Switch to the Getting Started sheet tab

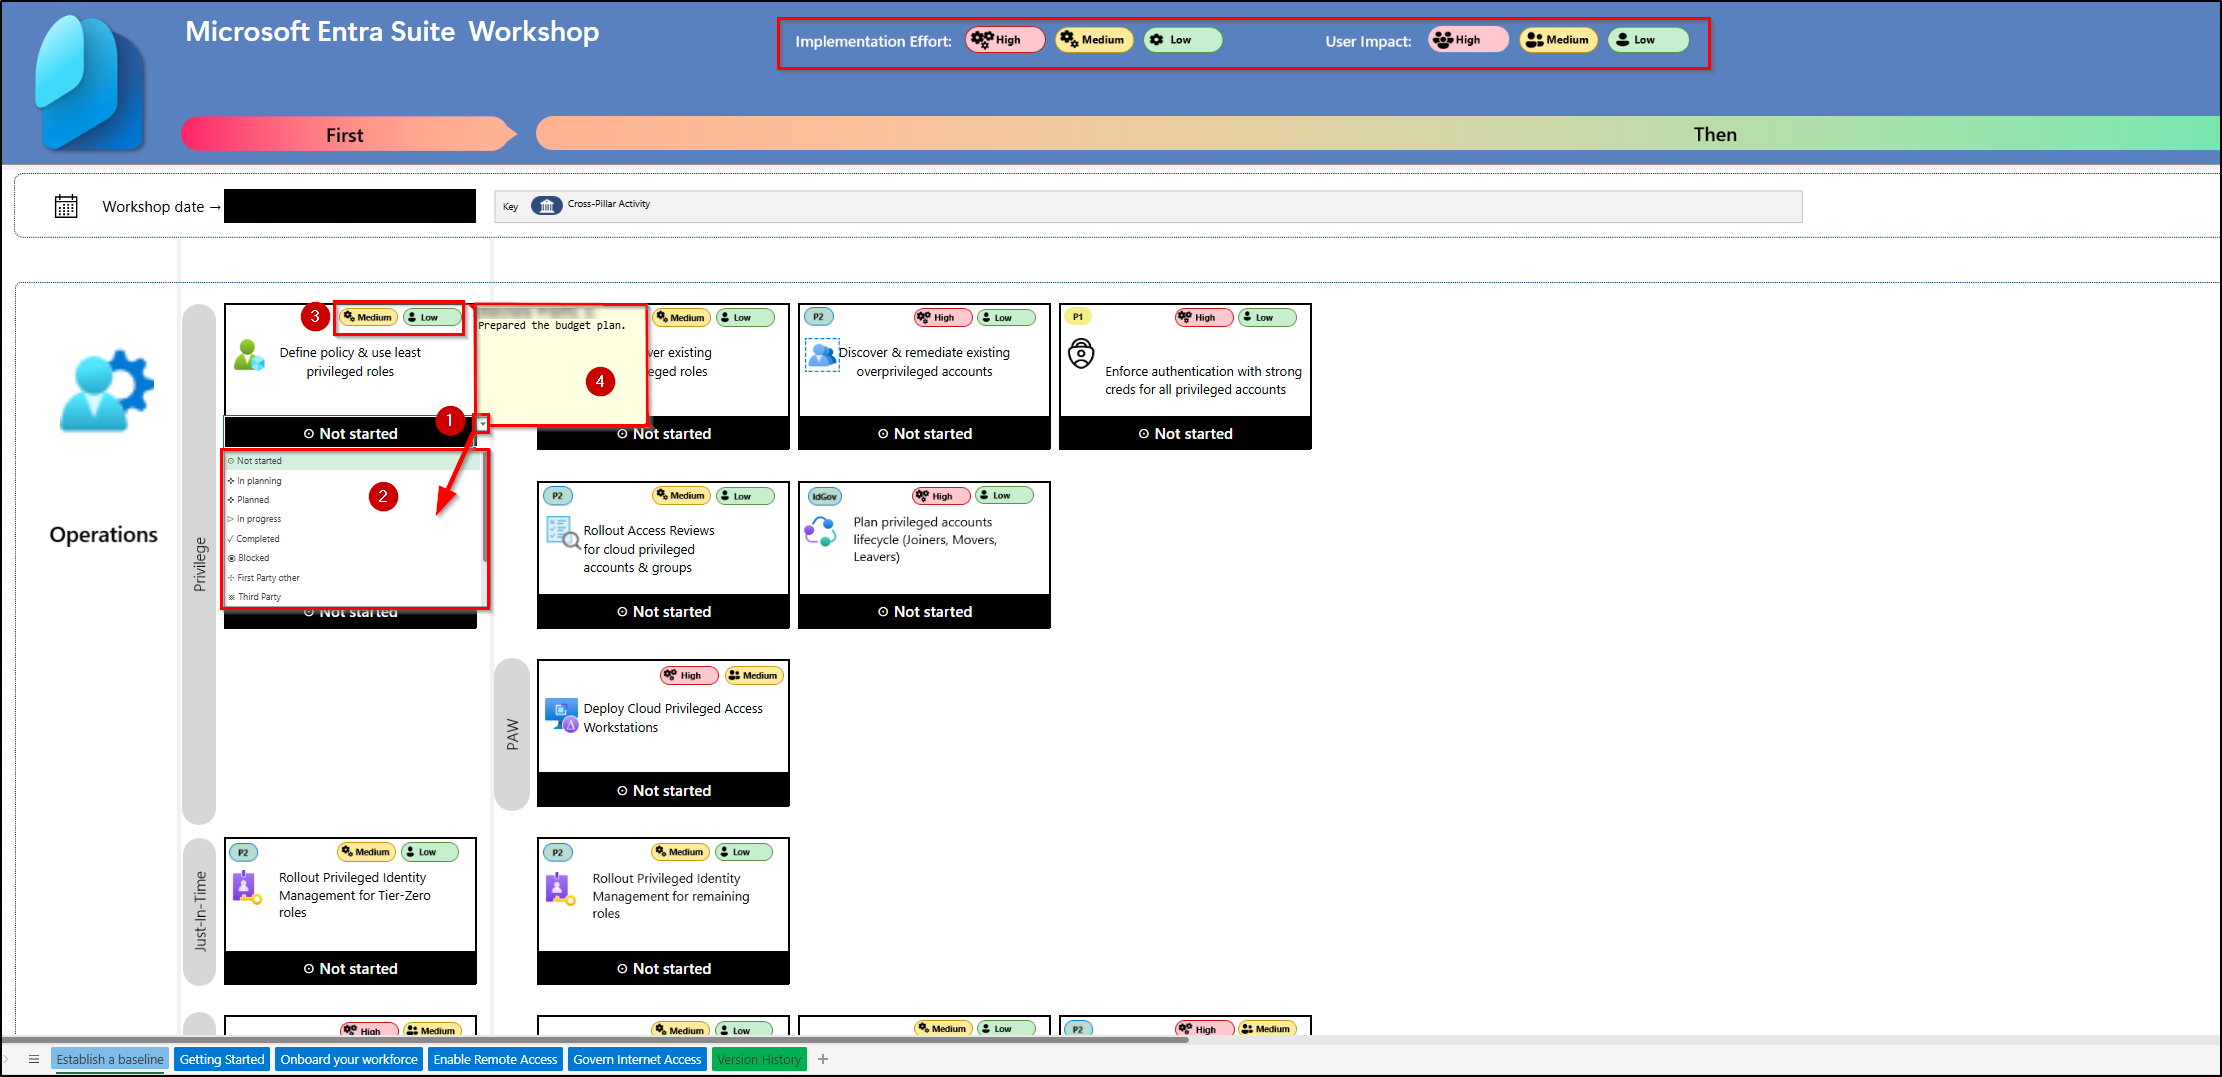[222, 1059]
